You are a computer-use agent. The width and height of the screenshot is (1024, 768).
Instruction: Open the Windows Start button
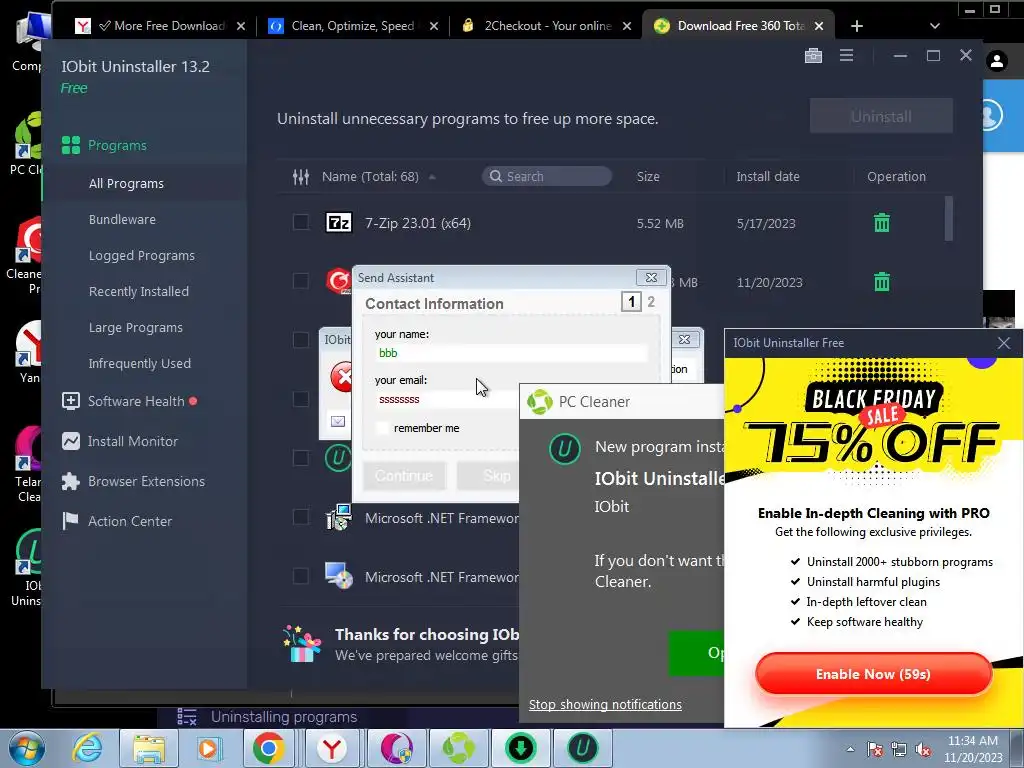[25, 748]
